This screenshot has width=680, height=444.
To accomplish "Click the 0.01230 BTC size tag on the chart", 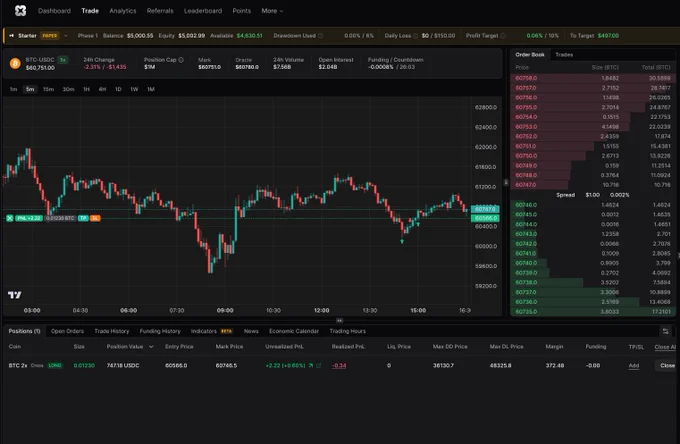I will coord(60,218).
